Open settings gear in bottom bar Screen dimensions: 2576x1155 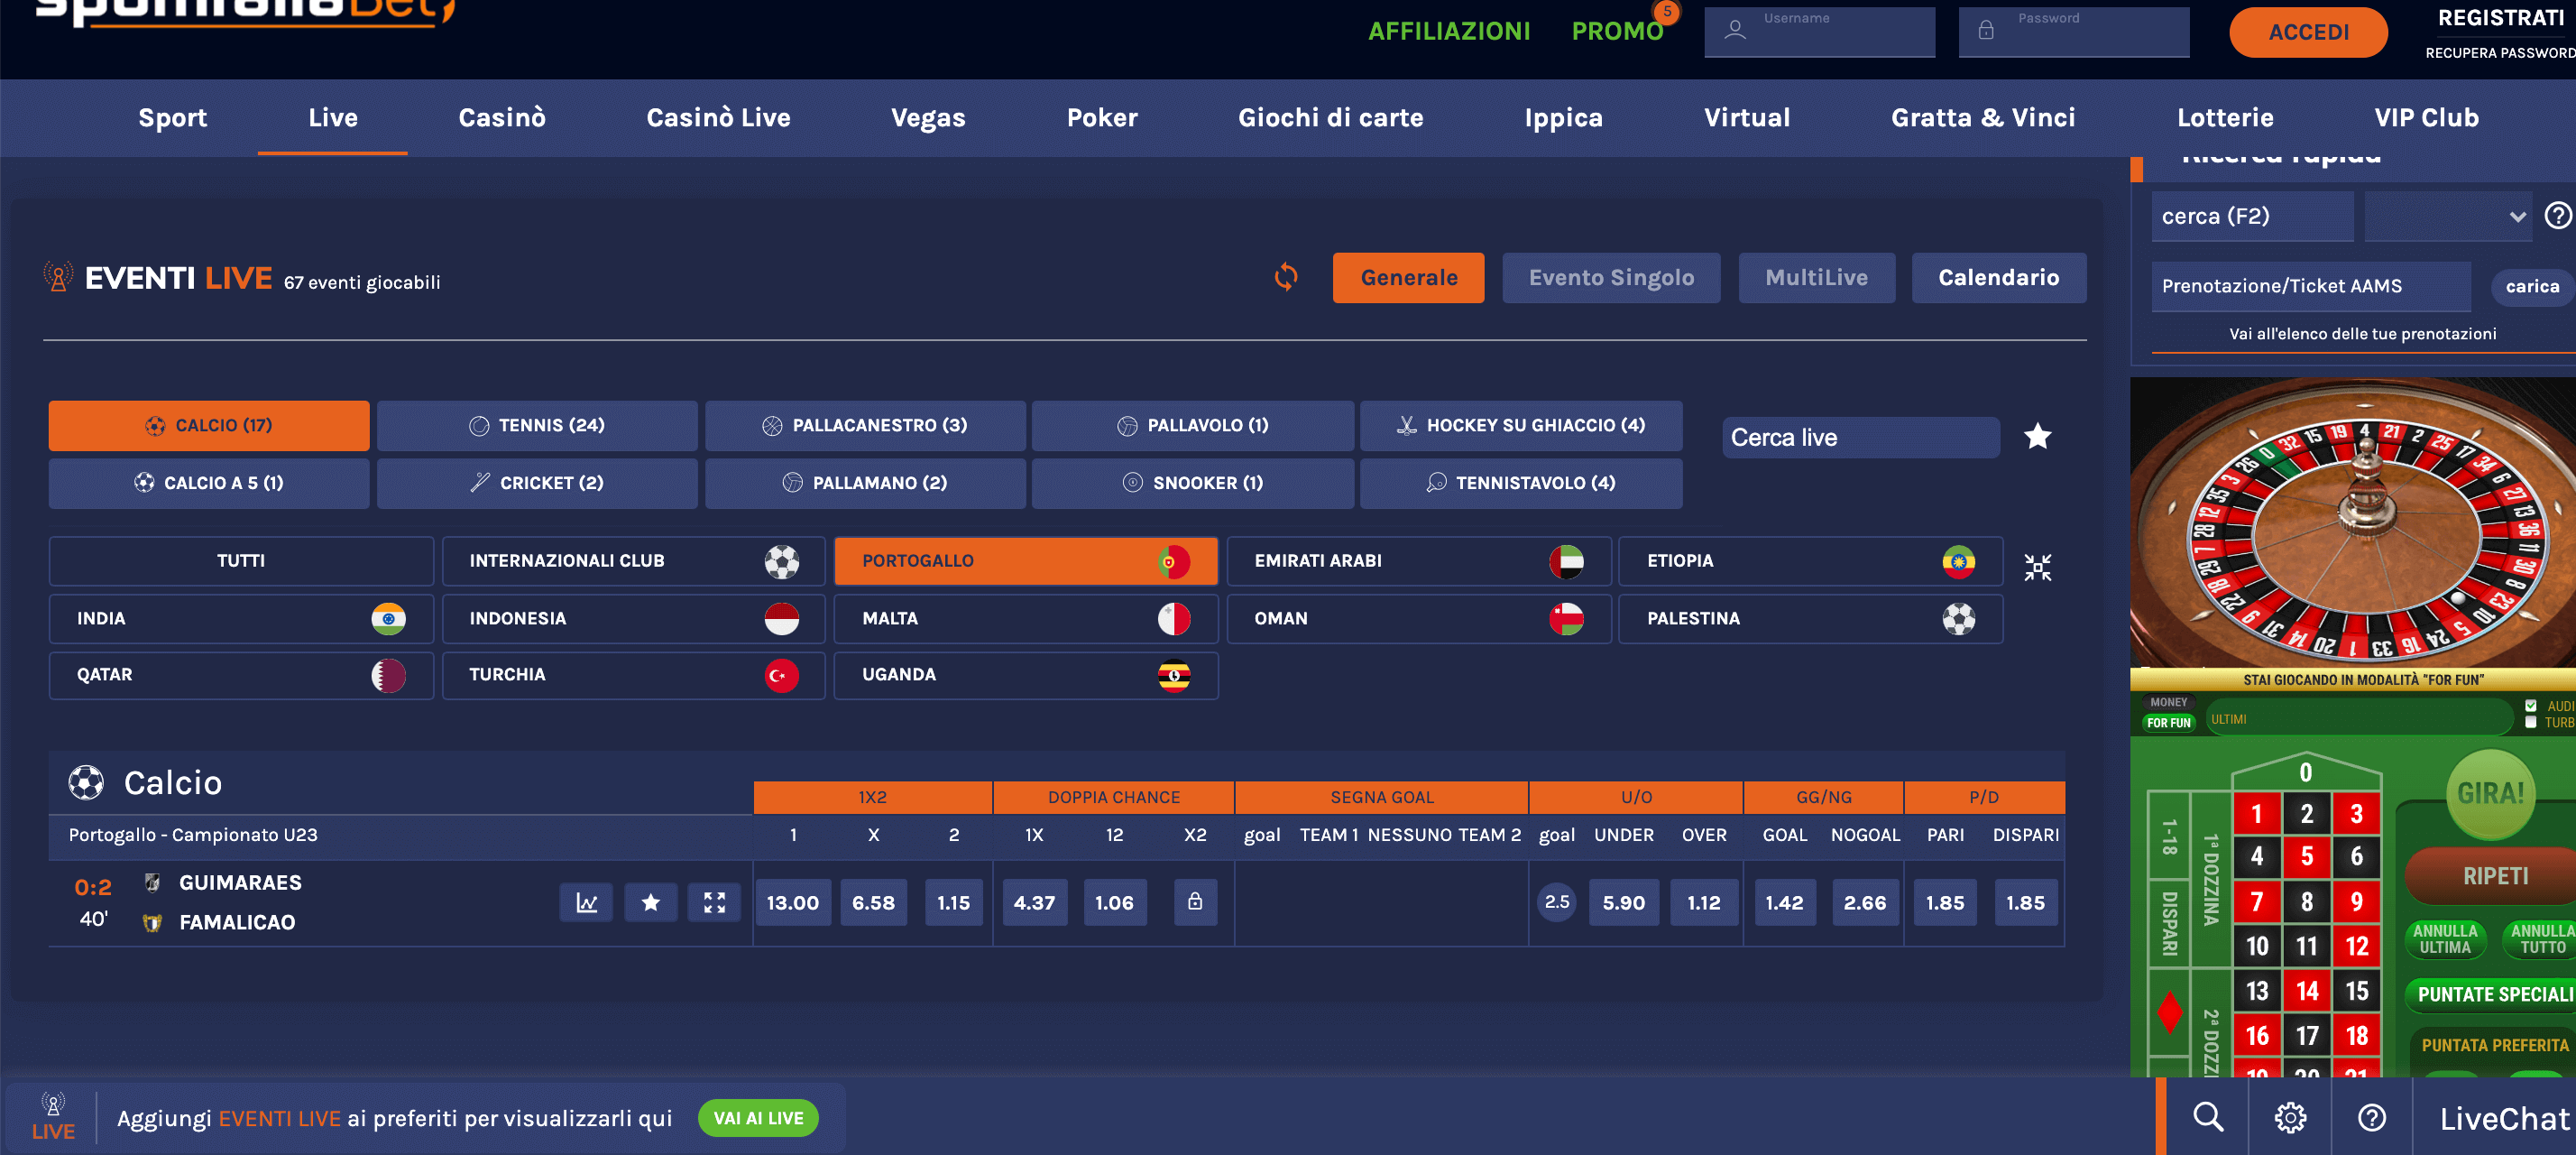click(2290, 1117)
